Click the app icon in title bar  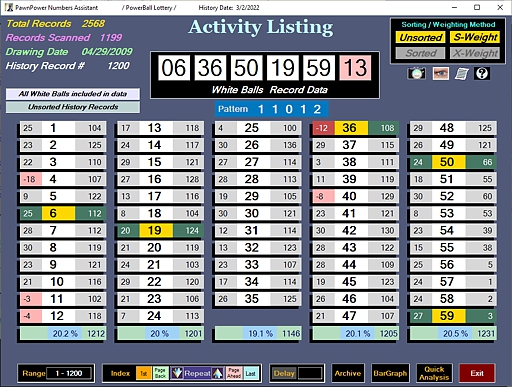coord(9,7)
